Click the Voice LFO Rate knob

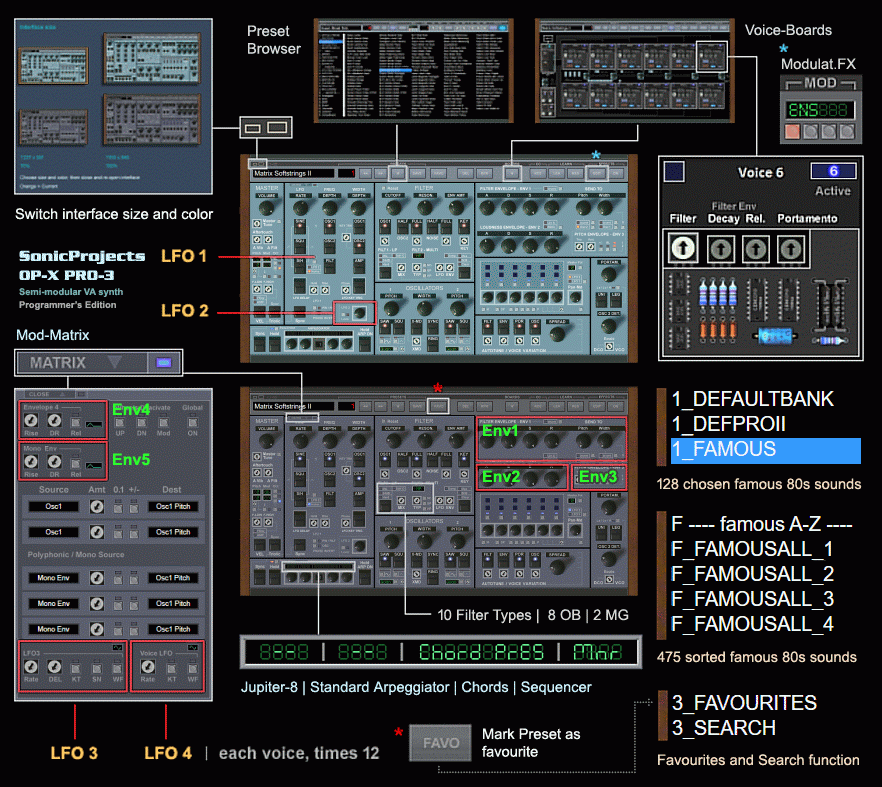coord(149,665)
